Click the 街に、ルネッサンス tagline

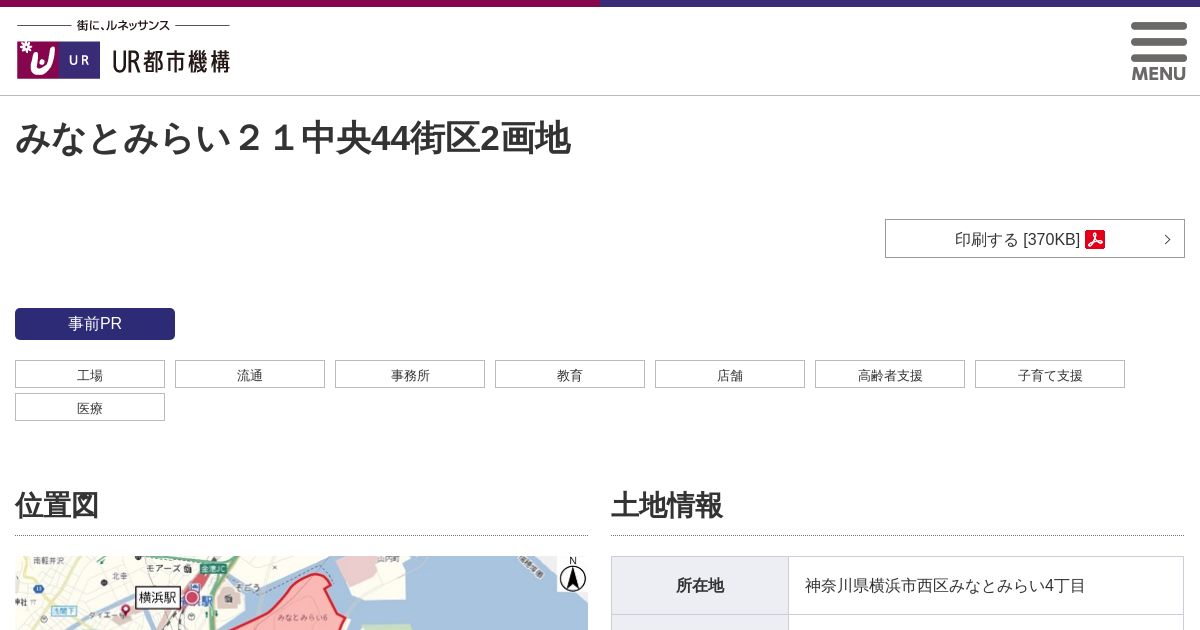pos(123,25)
